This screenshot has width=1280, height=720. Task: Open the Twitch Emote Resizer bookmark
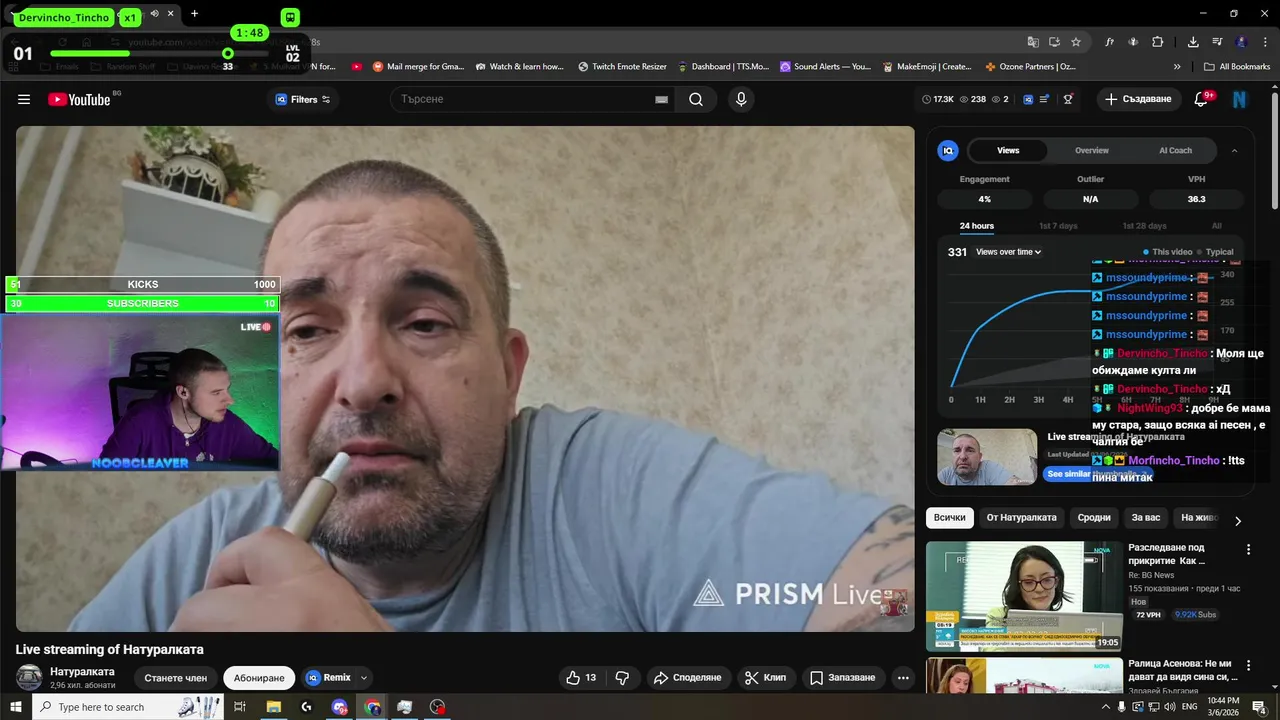tap(622, 67)
